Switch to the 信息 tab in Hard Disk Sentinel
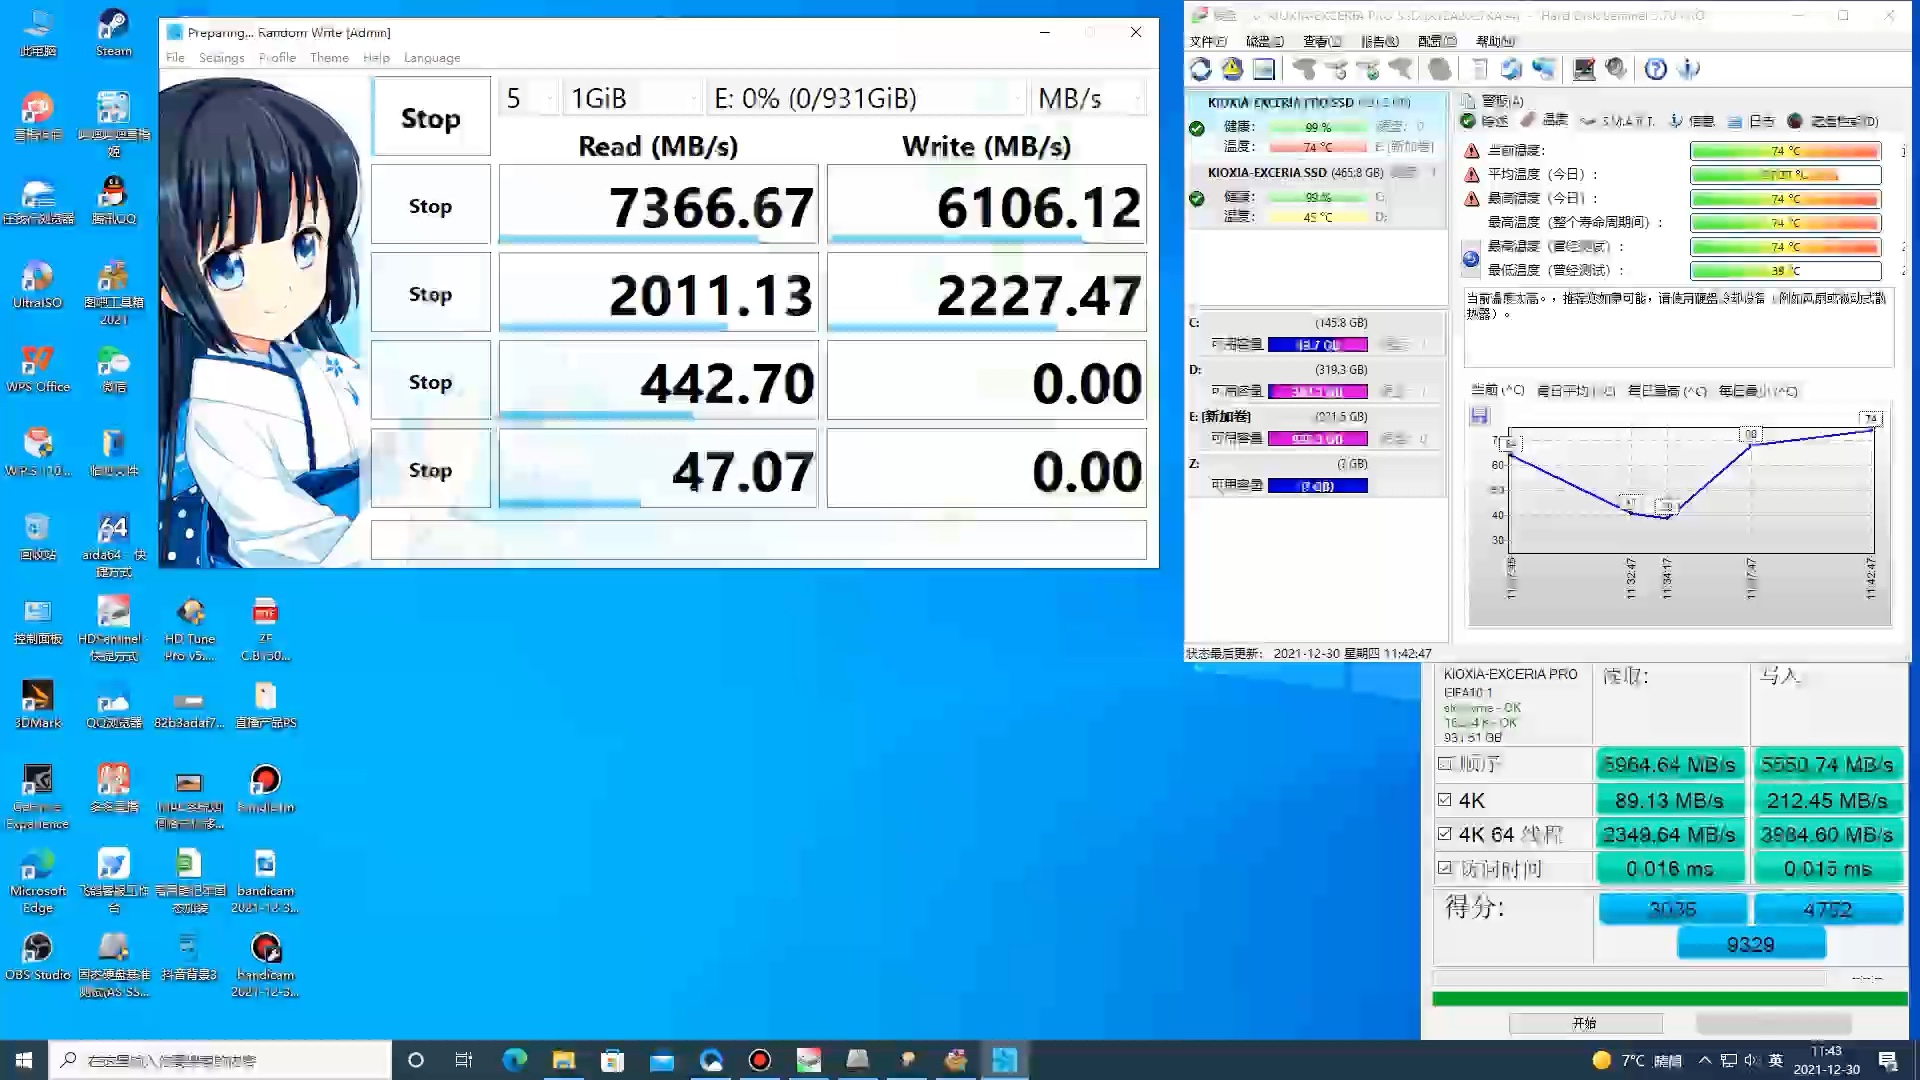The width and height of the screenshot is (1920, 1080). coord(1692,121)
